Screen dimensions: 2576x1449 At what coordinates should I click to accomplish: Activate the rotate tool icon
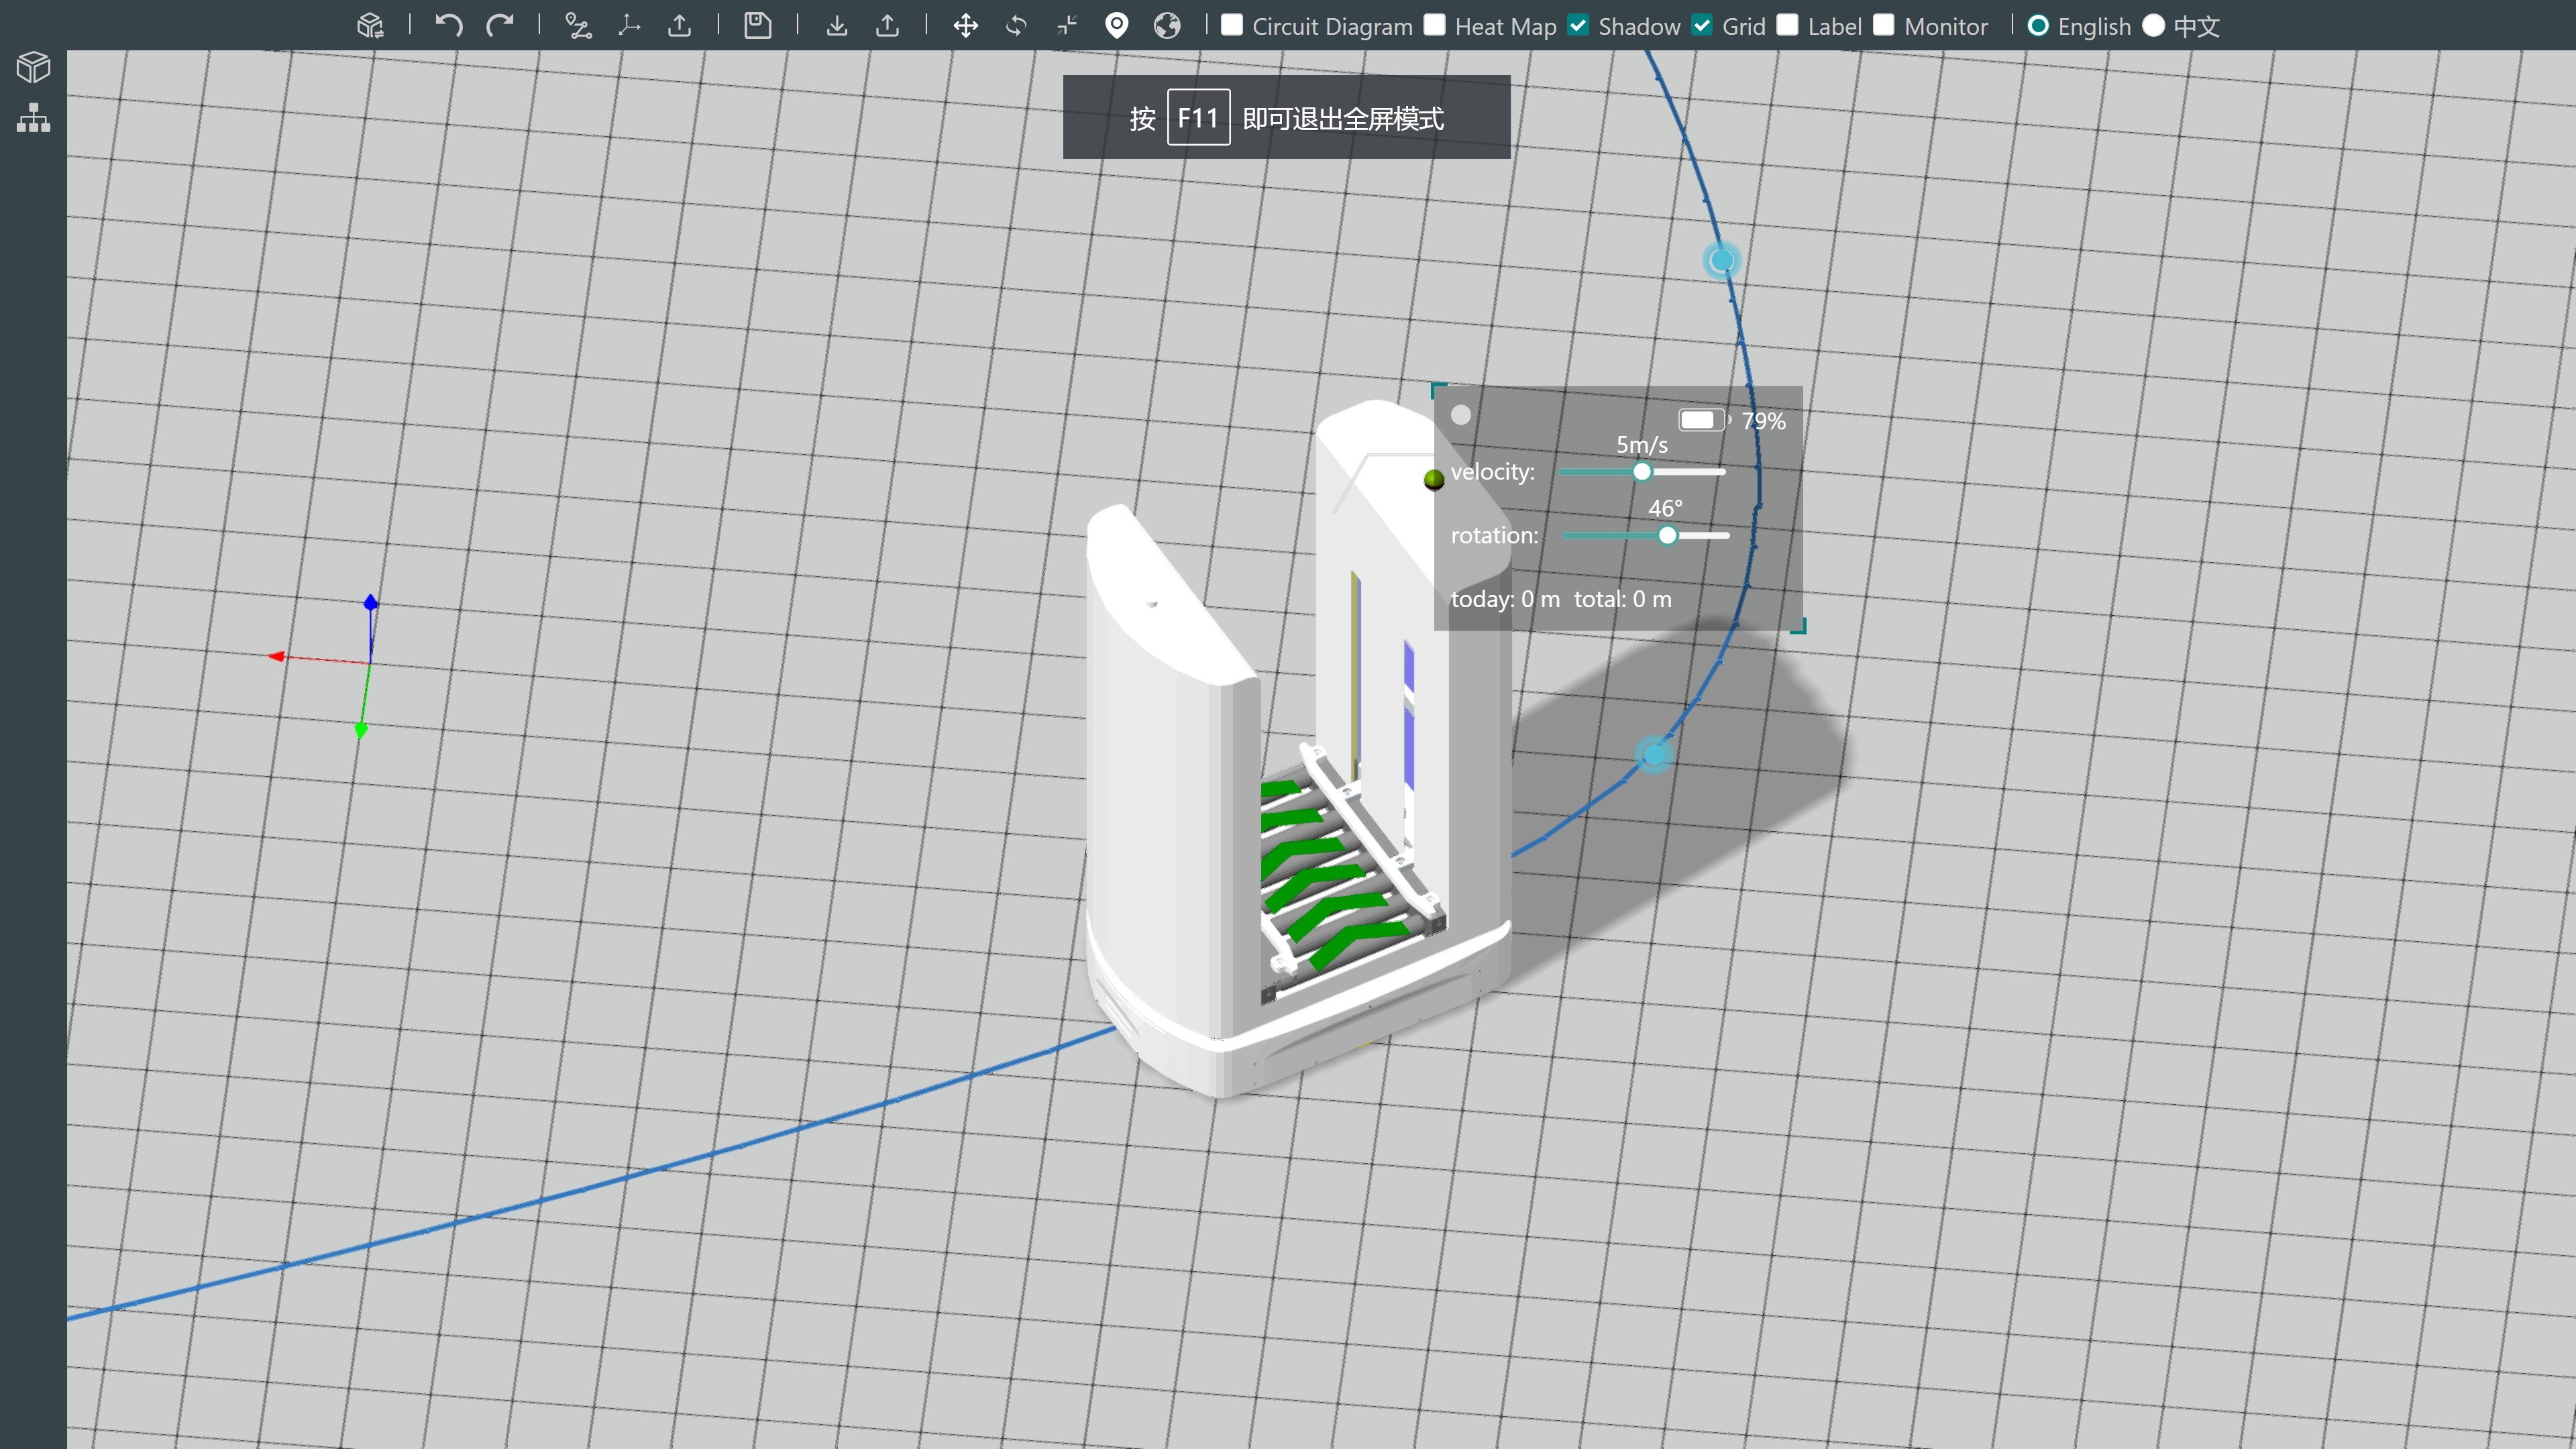coord(1016,26)
